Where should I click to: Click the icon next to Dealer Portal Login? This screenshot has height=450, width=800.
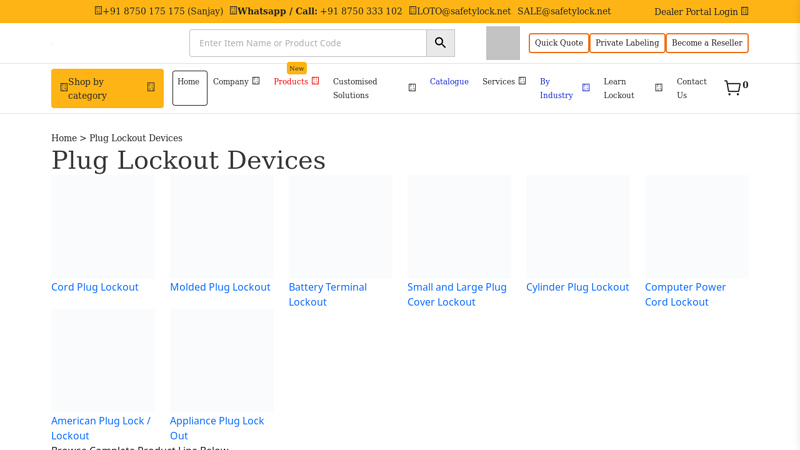(744, 11)
